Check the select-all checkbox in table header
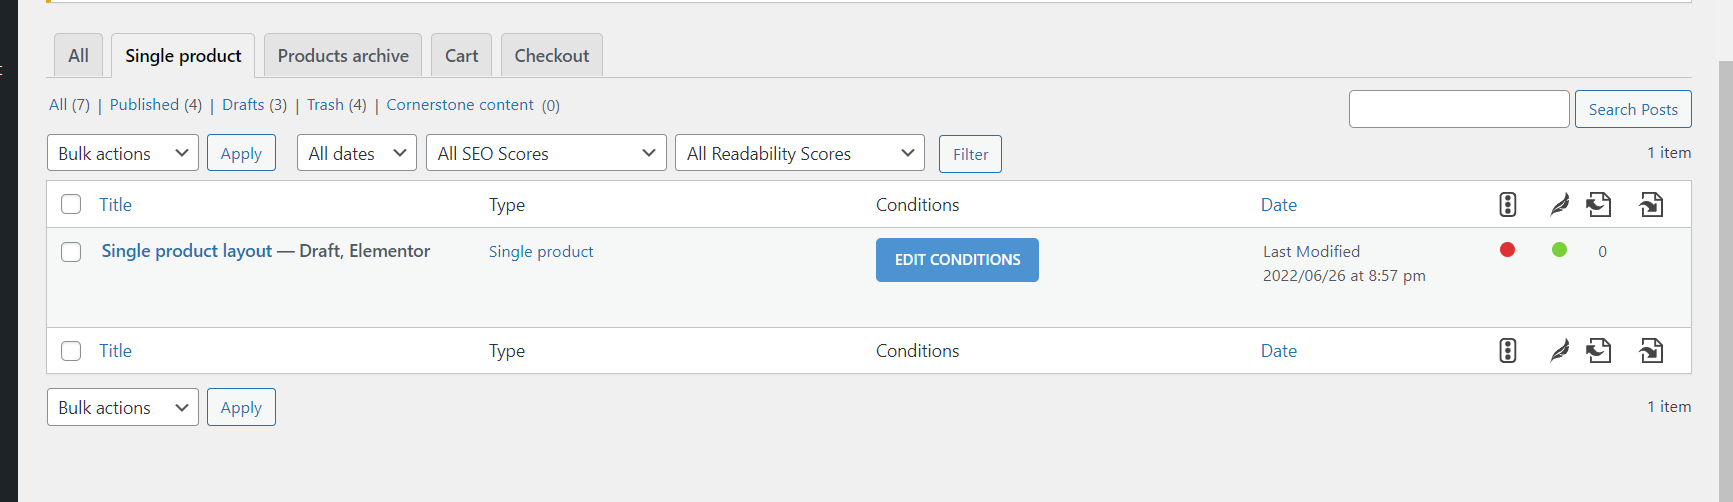Screen dimensions: 1733x502 click(71, 205)
